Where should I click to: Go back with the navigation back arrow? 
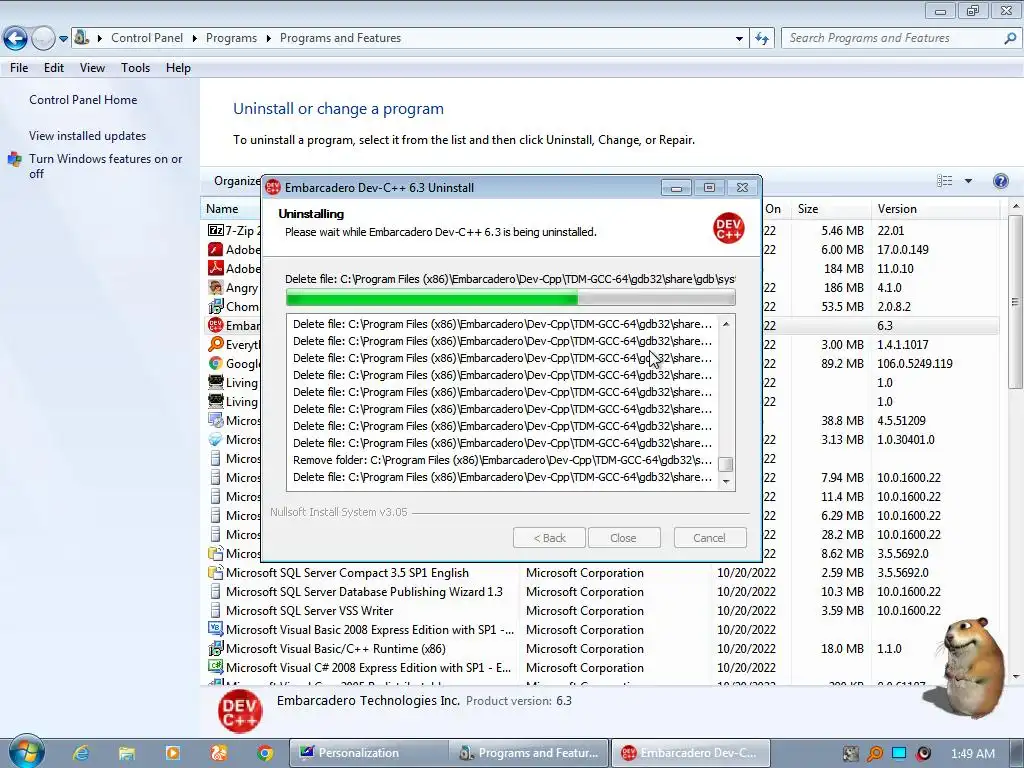(15, 39)
